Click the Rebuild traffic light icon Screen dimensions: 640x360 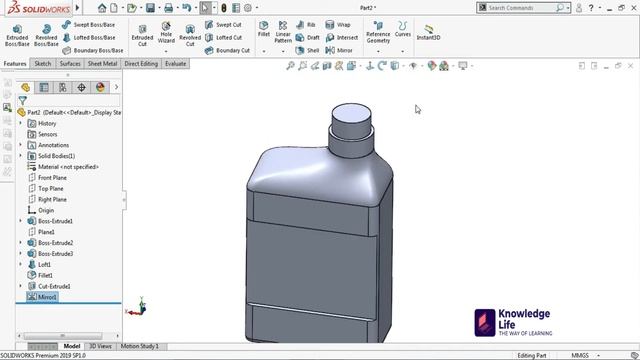[x=224, y=8]
